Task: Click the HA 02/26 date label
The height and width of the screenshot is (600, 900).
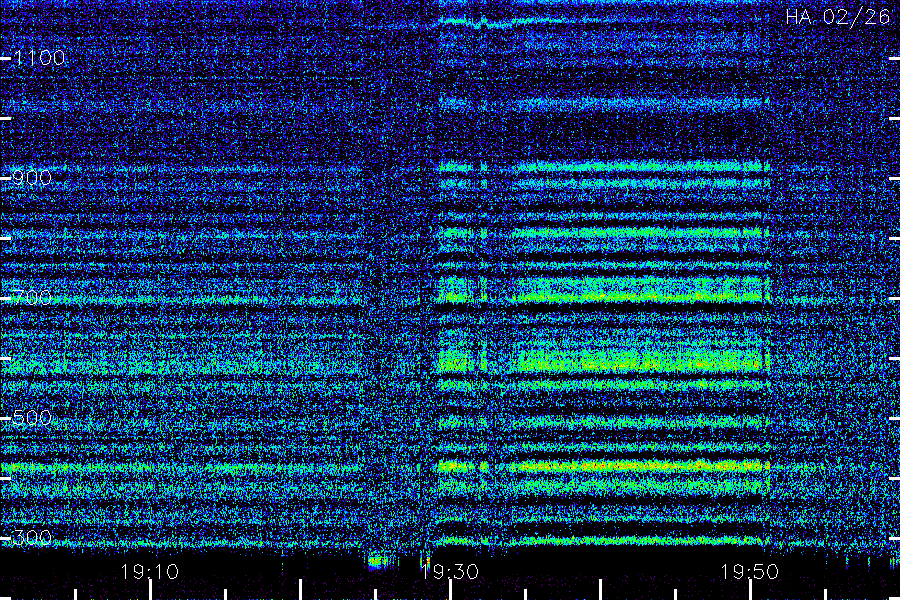Action: coord(838,17)
